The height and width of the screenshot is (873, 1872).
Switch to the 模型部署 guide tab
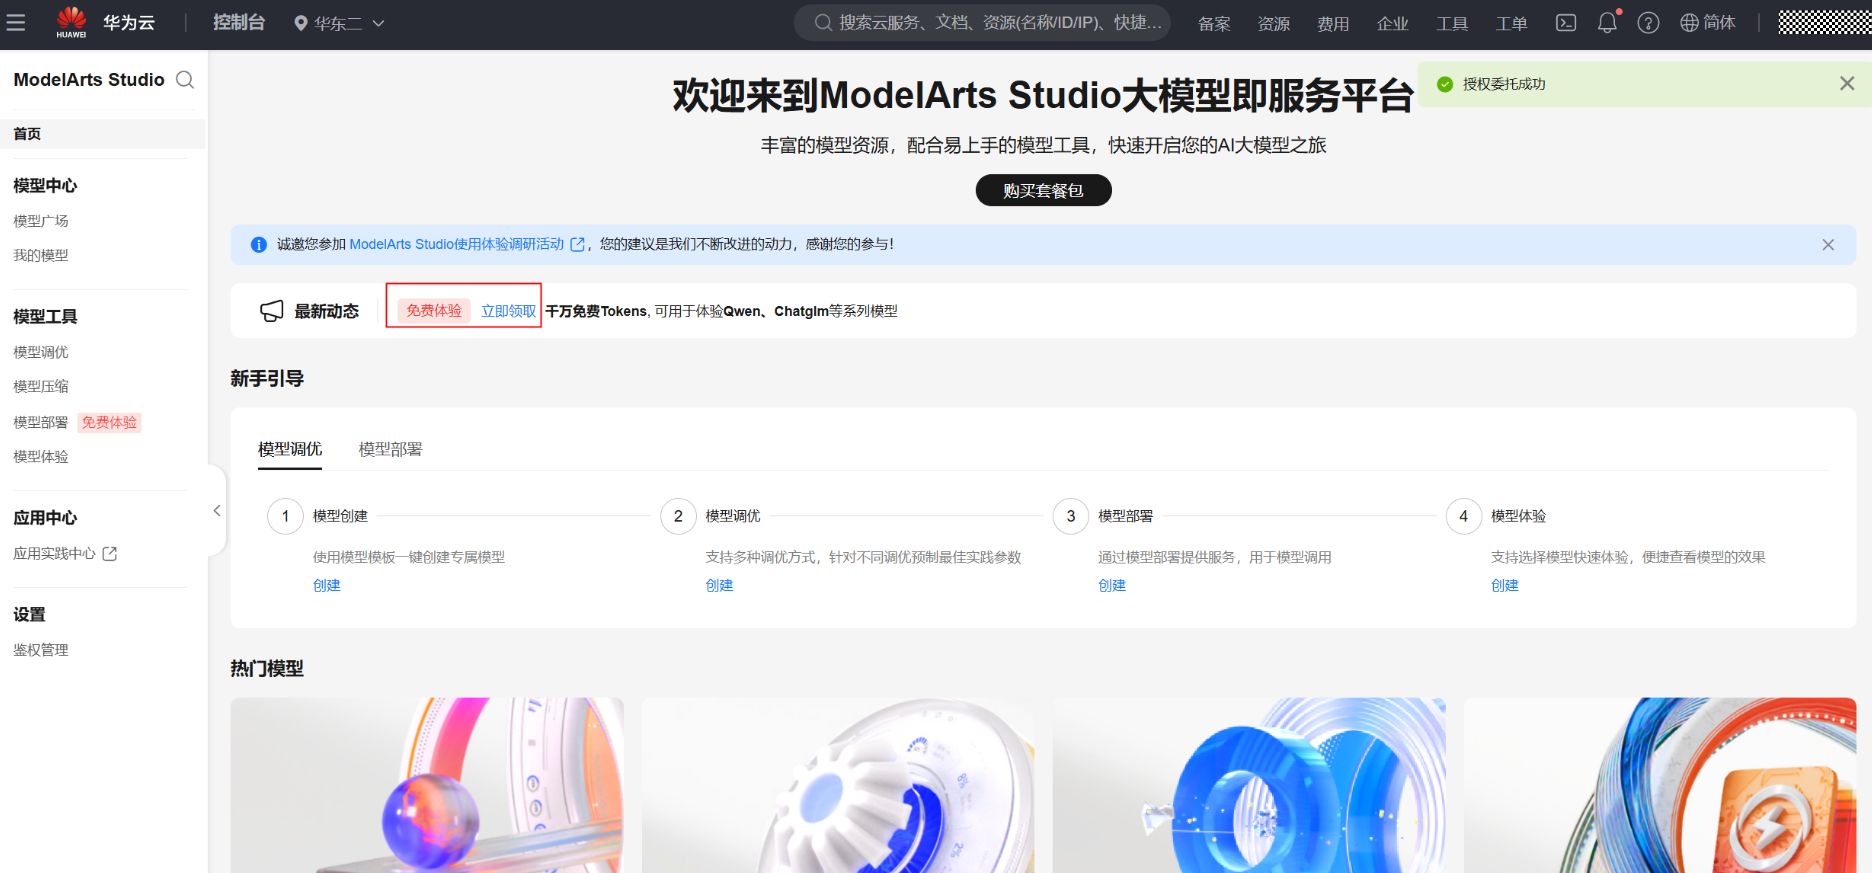point(390,450)
